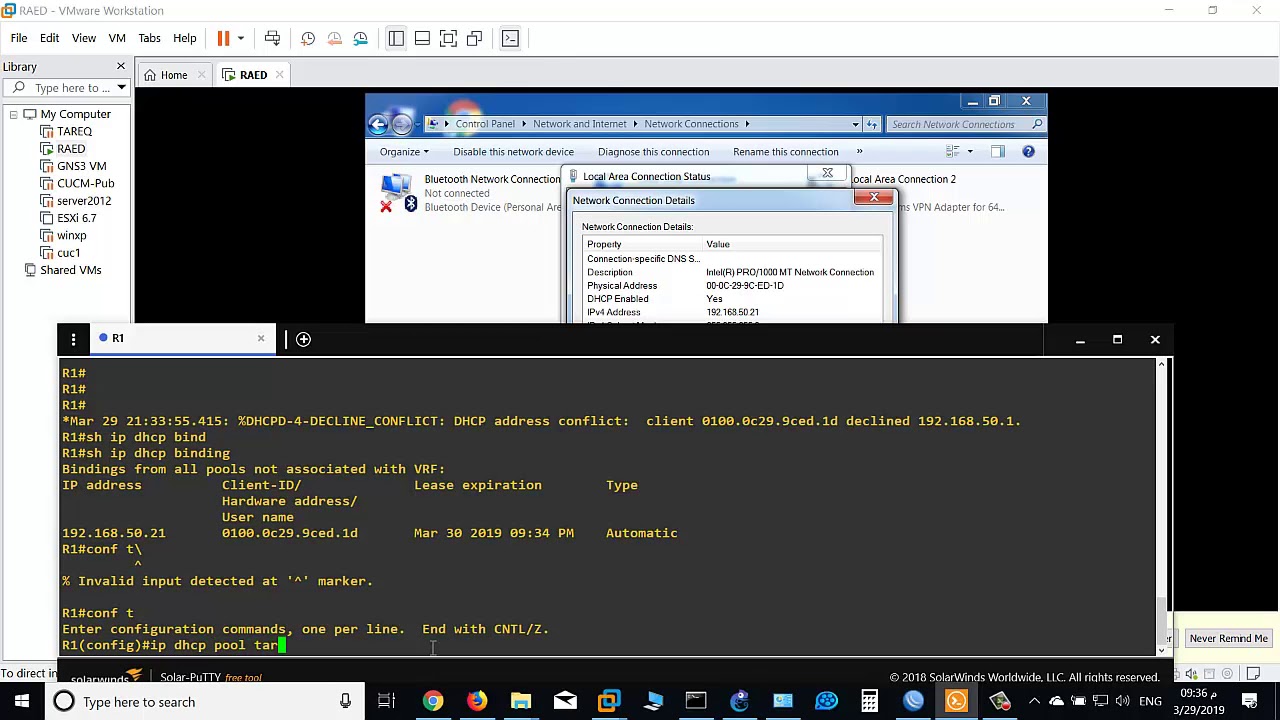Viewport: 1280px width, 720px height.
Task: Open the Tabs menu
Action: coord(149,38)
